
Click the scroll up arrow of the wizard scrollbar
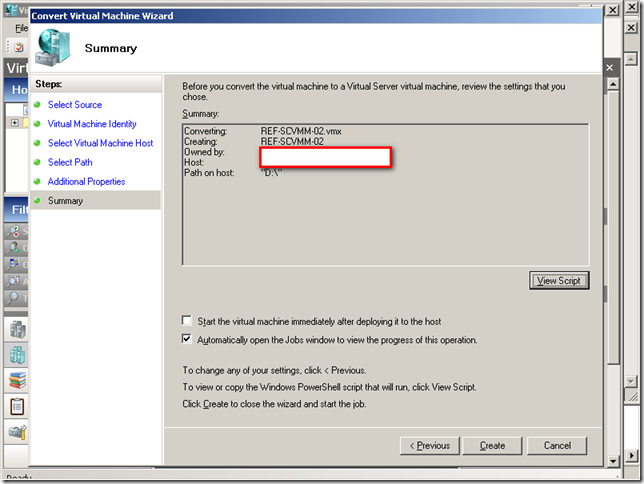[x=613, y=84]
